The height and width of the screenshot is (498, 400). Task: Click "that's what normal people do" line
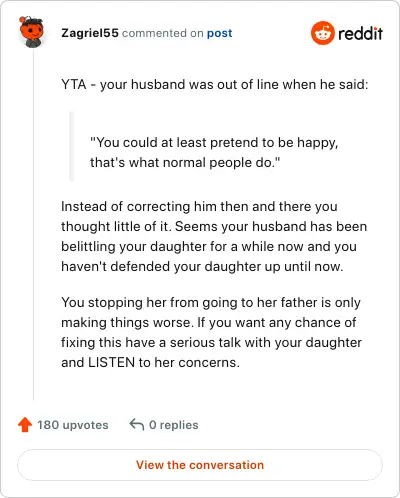click(x=185, y=163)
